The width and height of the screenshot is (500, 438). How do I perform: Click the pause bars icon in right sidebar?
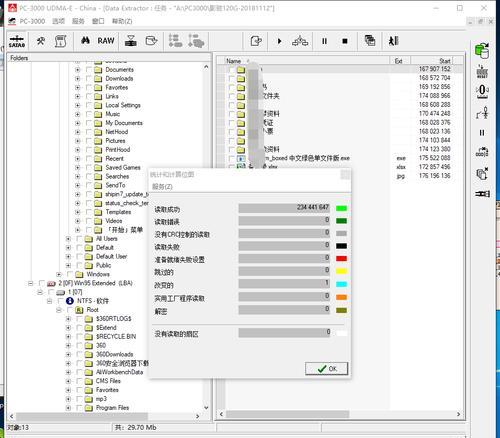coord(482,132)
